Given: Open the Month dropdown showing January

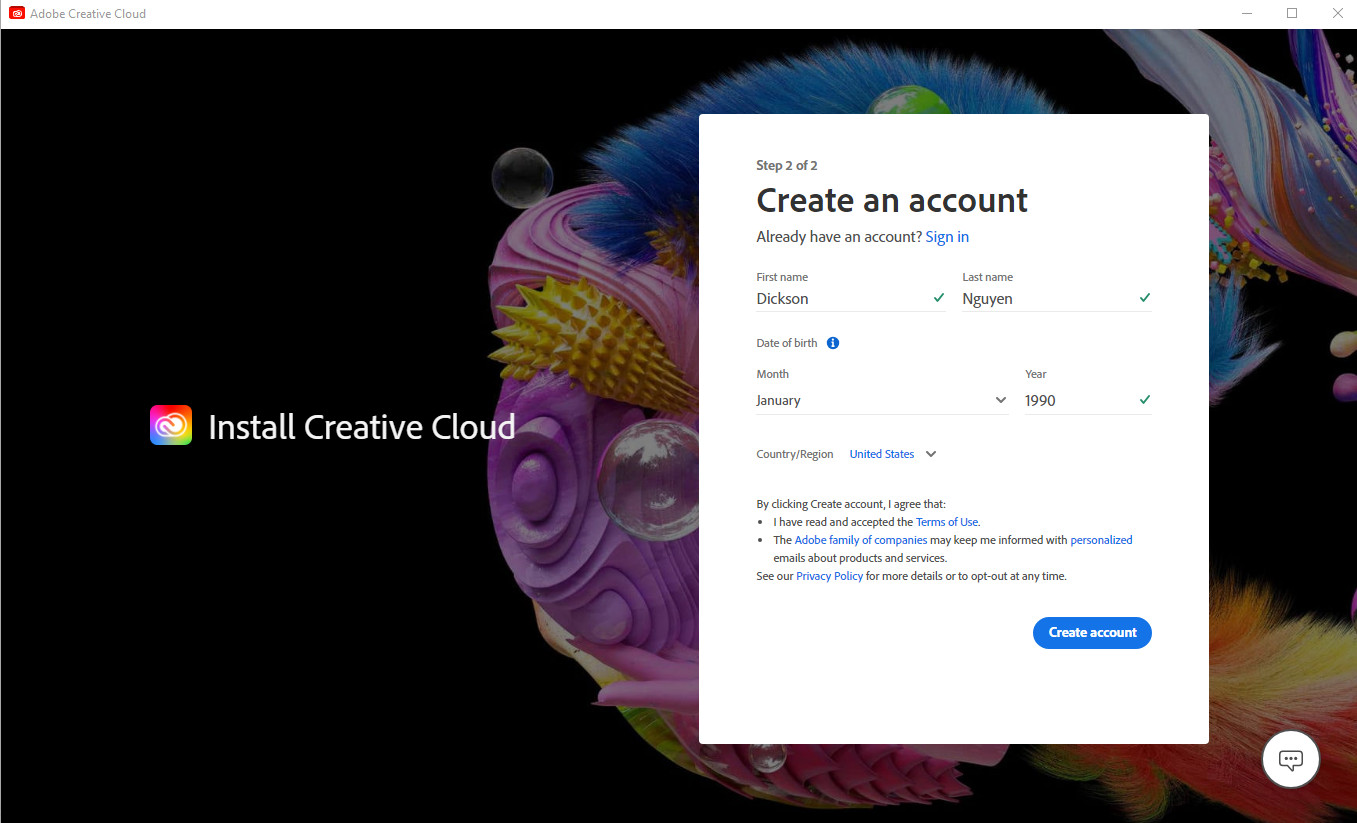Looking at the screenshot, I should coord(881,400).
